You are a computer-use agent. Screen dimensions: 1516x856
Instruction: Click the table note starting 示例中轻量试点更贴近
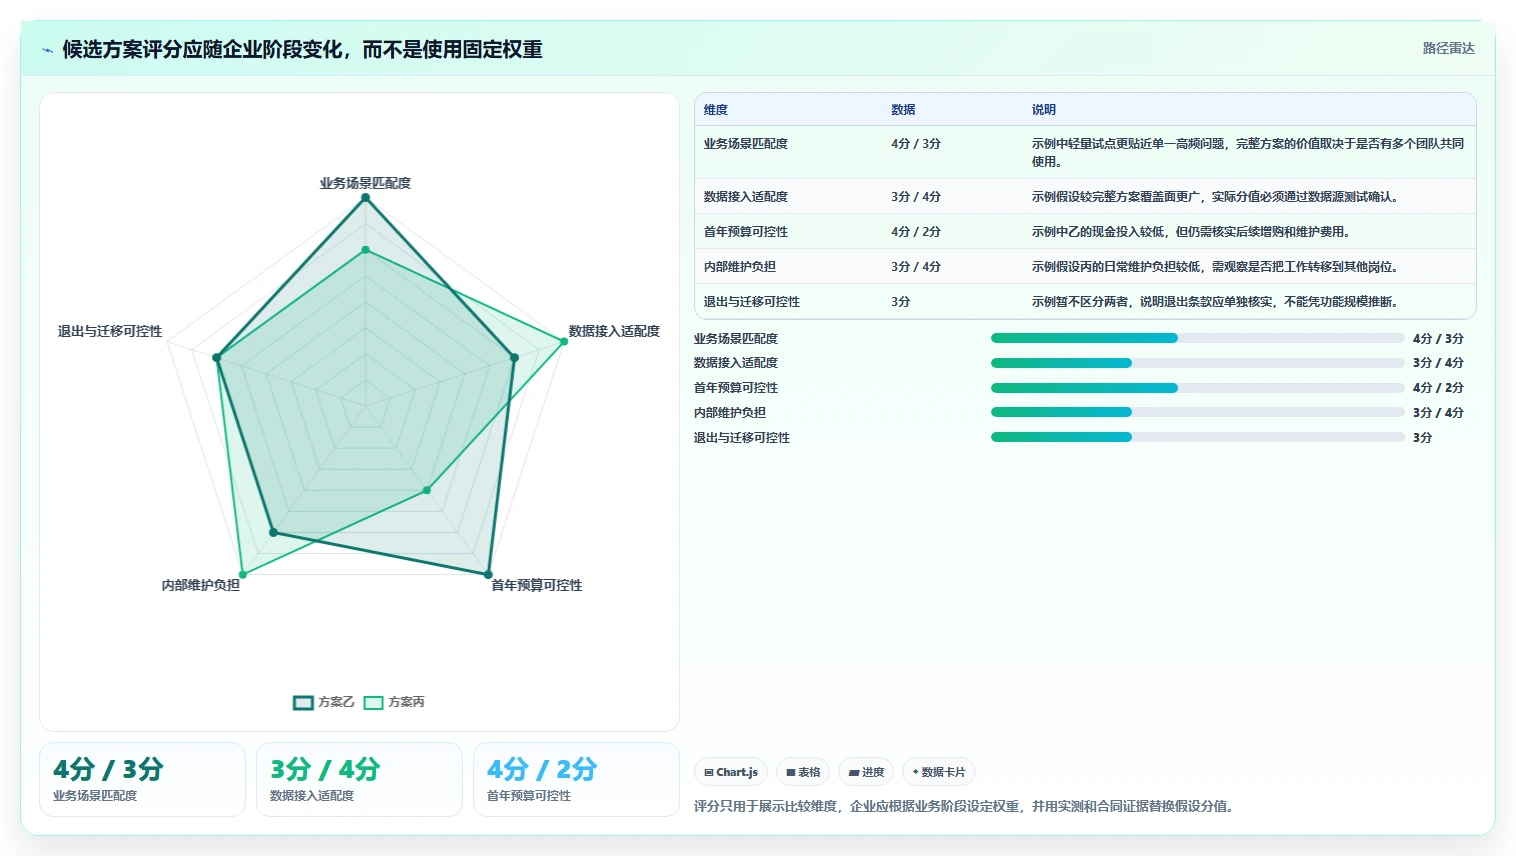pos(1248,153)
